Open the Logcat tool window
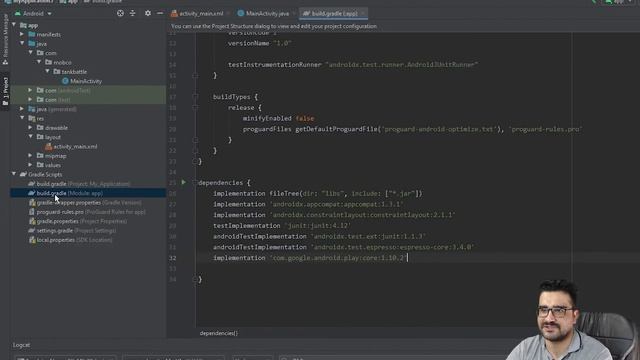 21,345
